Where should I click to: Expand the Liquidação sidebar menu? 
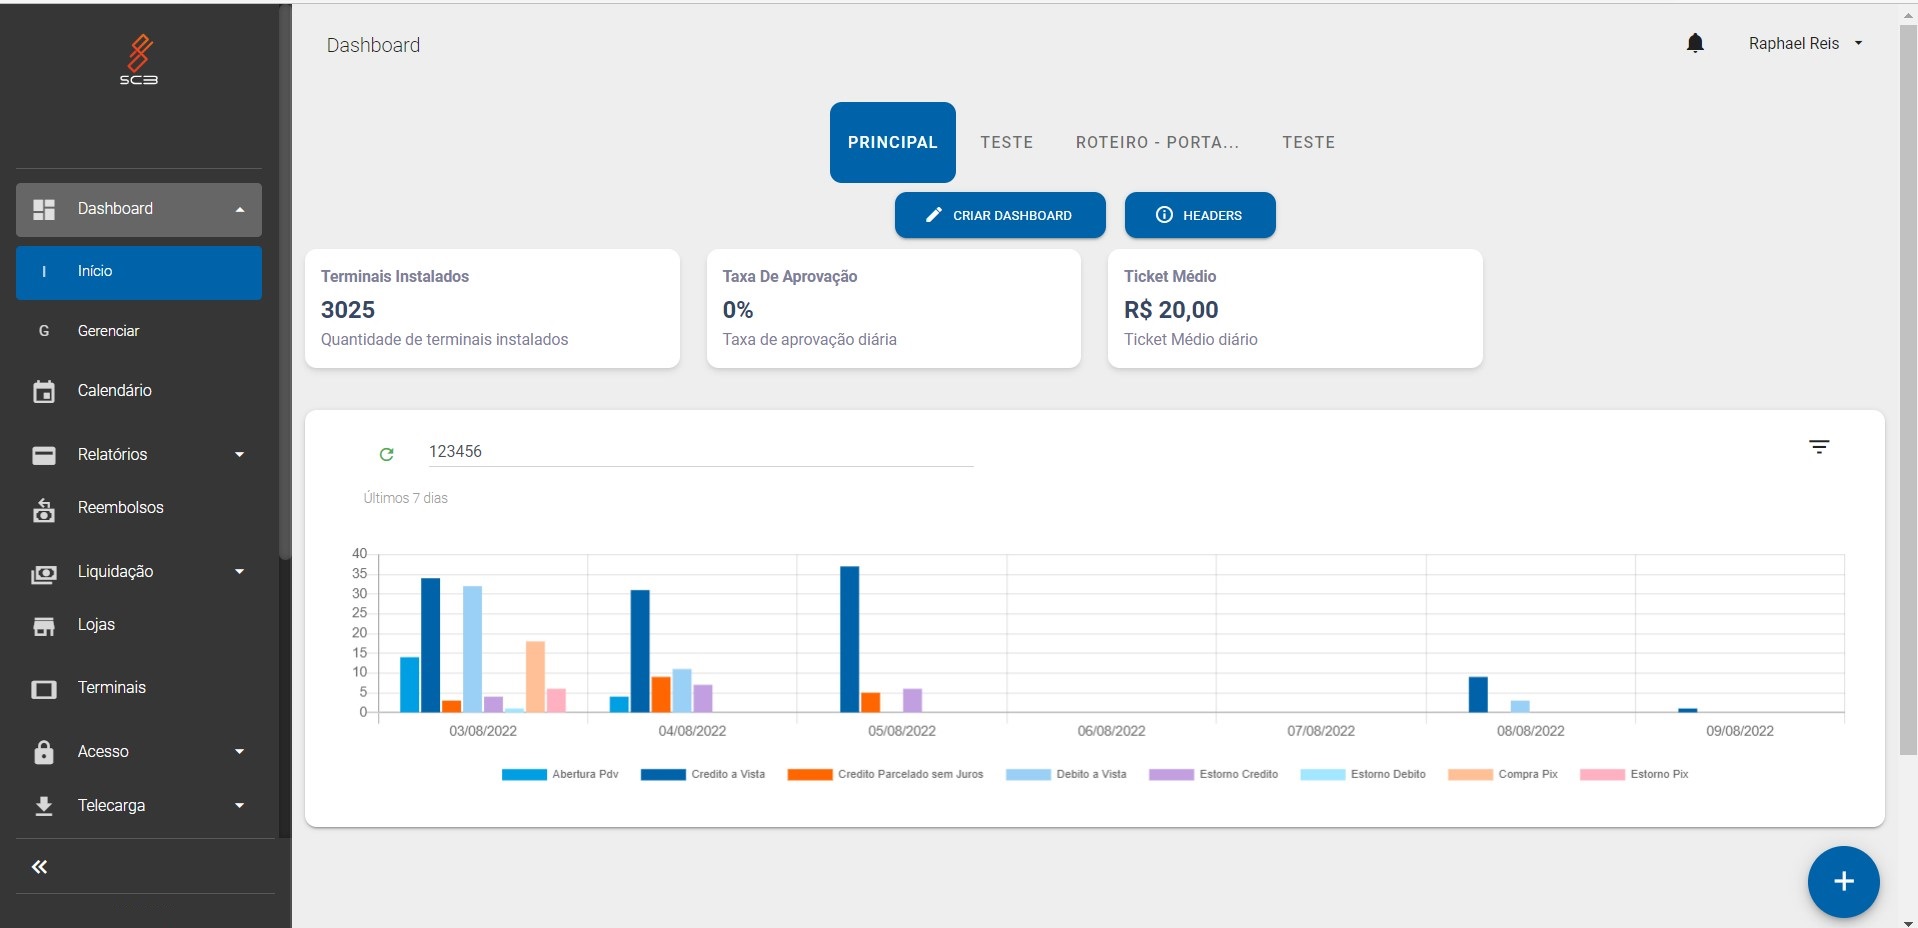(139, 572)
